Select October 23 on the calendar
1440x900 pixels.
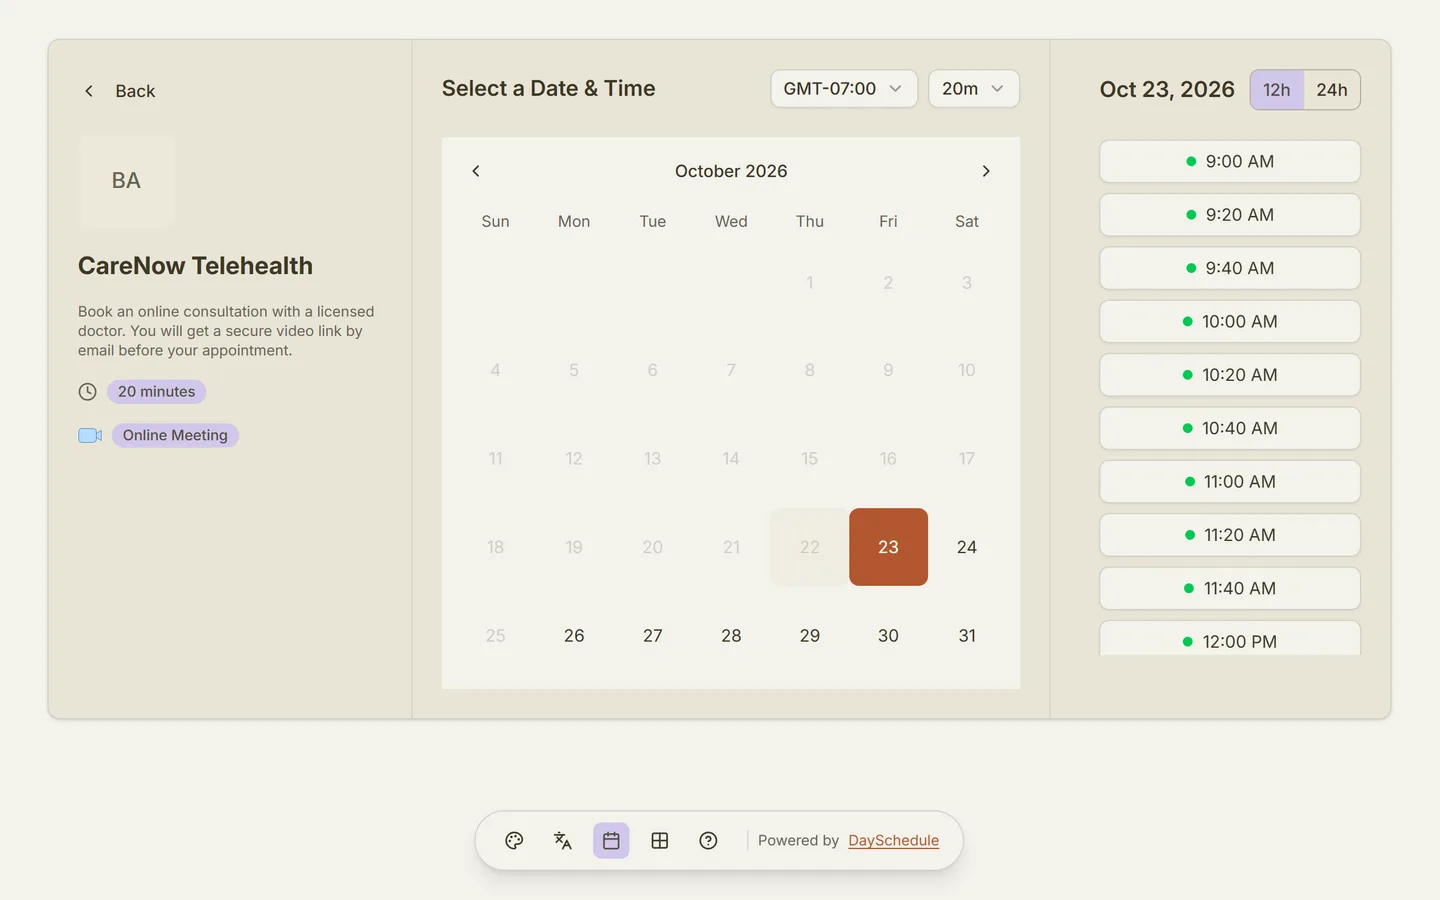point(888,547)
